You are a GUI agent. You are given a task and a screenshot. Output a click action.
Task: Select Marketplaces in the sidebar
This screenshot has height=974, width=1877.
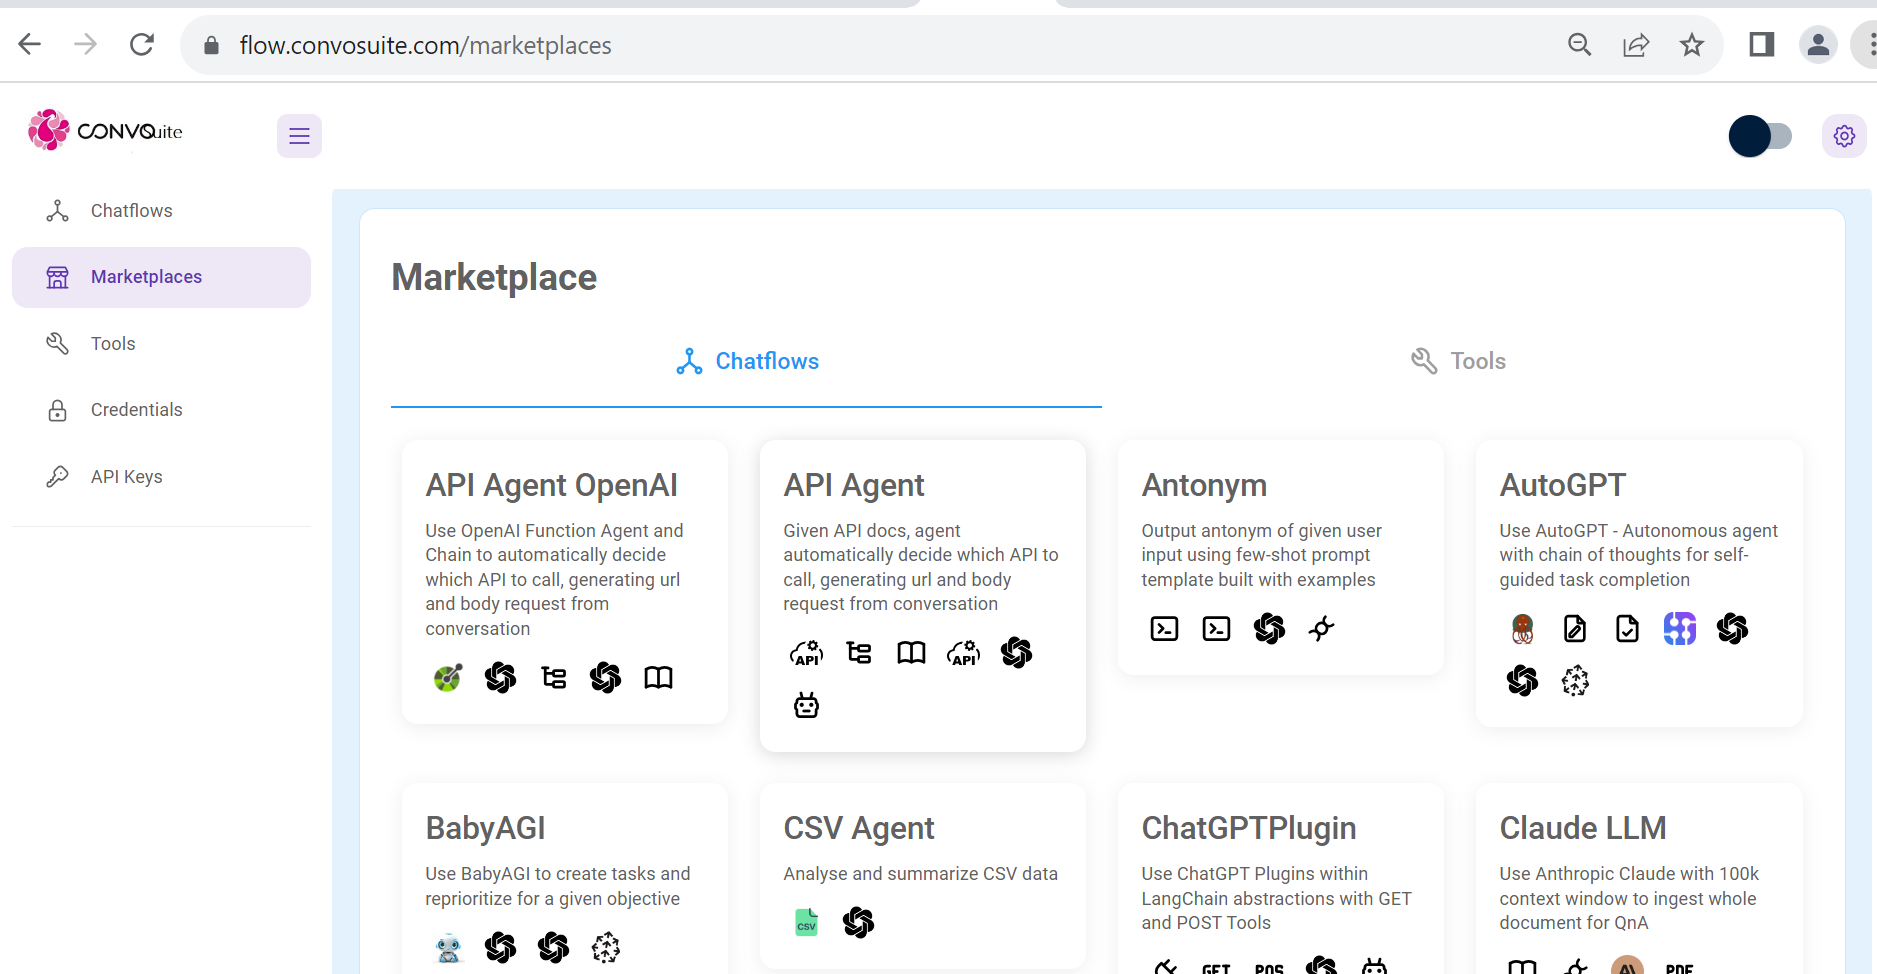161,277
